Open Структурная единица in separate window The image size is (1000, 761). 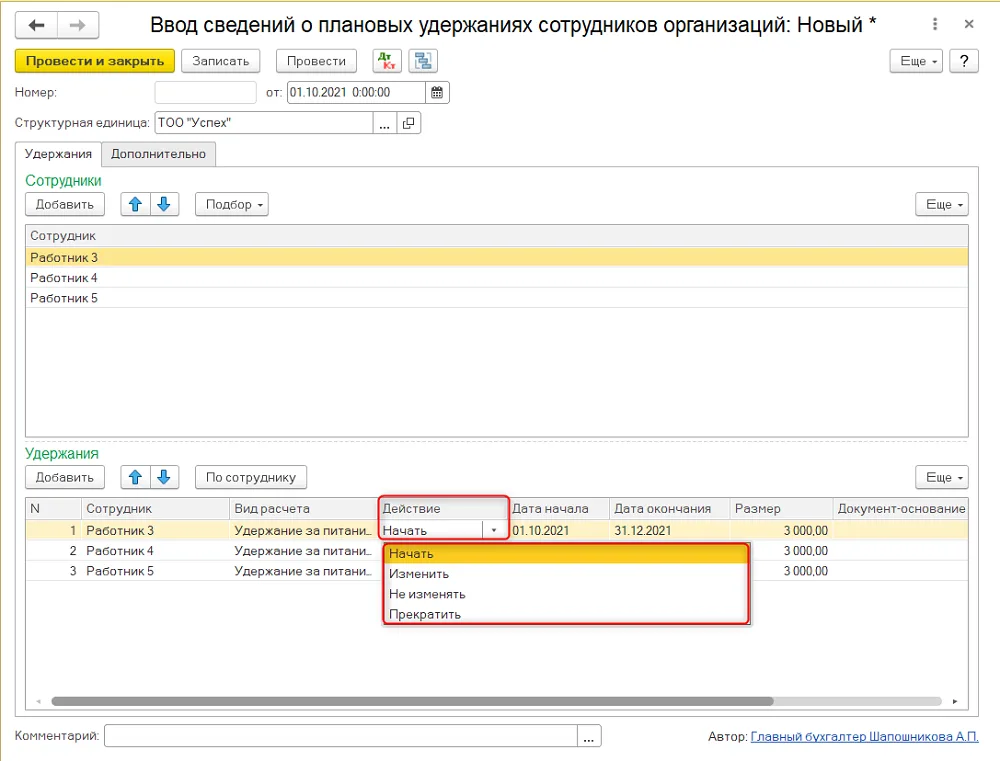pos(409,123)
